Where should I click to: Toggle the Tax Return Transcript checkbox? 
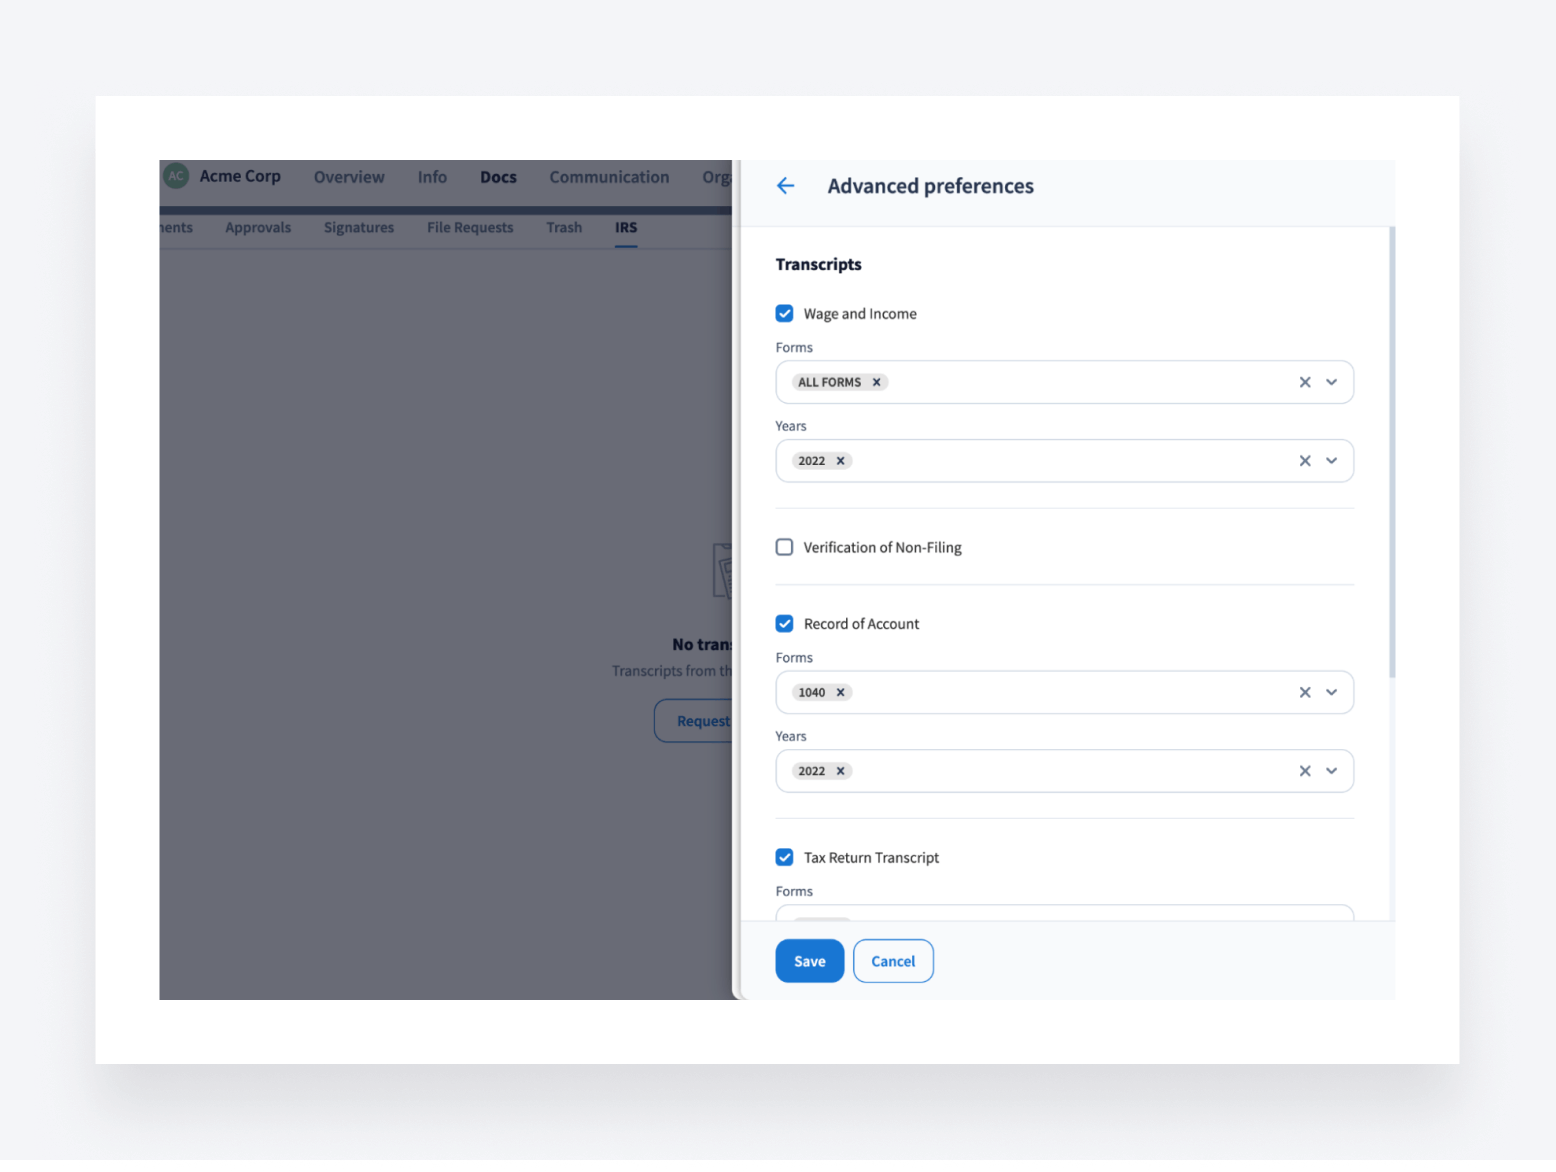coord(785,858)
